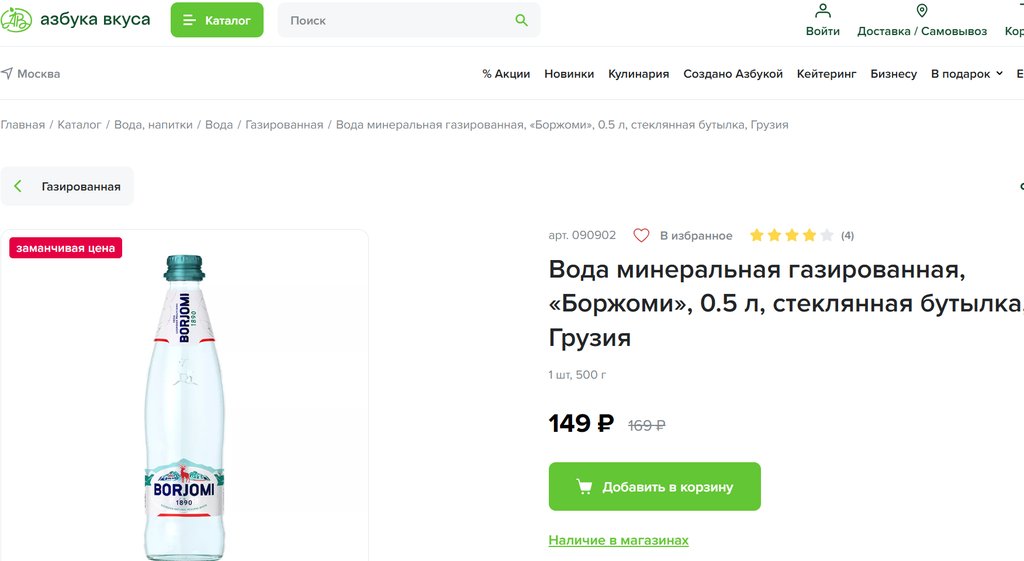
Task: Add item with Добавить в корзину
Action: [x=654, y=487]
